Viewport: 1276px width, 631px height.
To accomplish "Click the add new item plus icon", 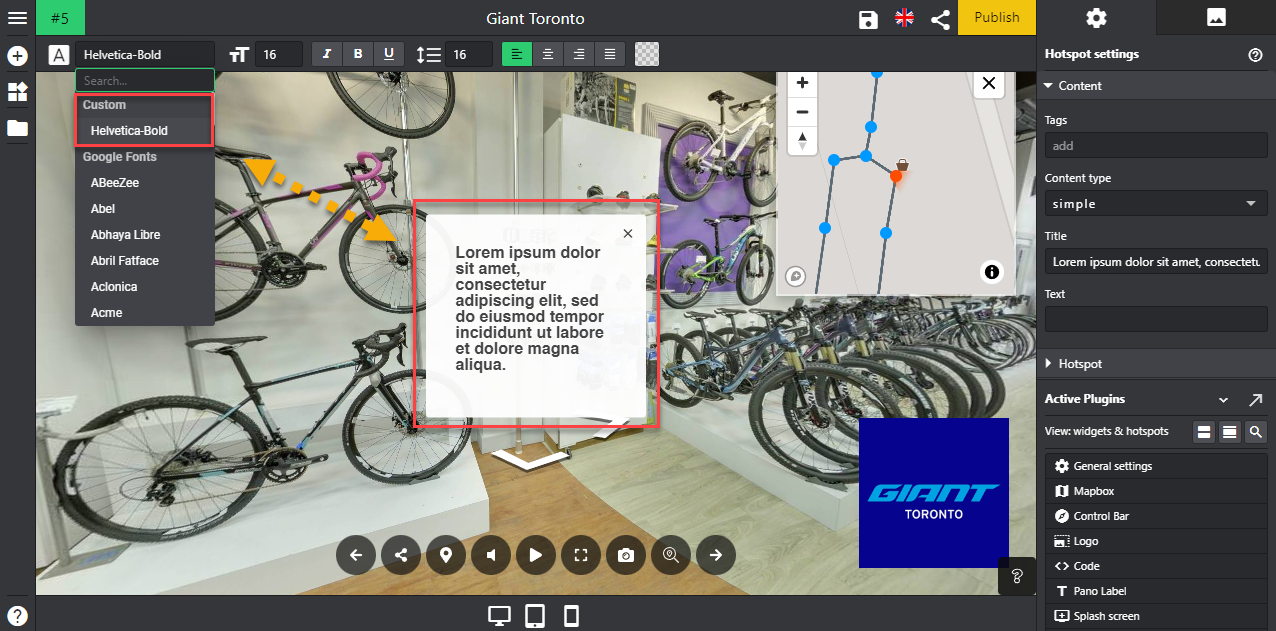I will point(17,56).
